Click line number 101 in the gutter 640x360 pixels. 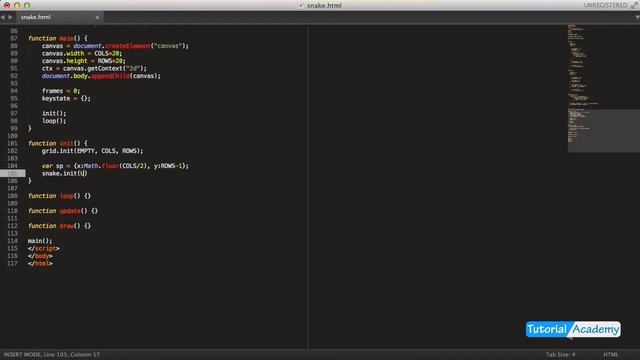click(x=12, y=143)
